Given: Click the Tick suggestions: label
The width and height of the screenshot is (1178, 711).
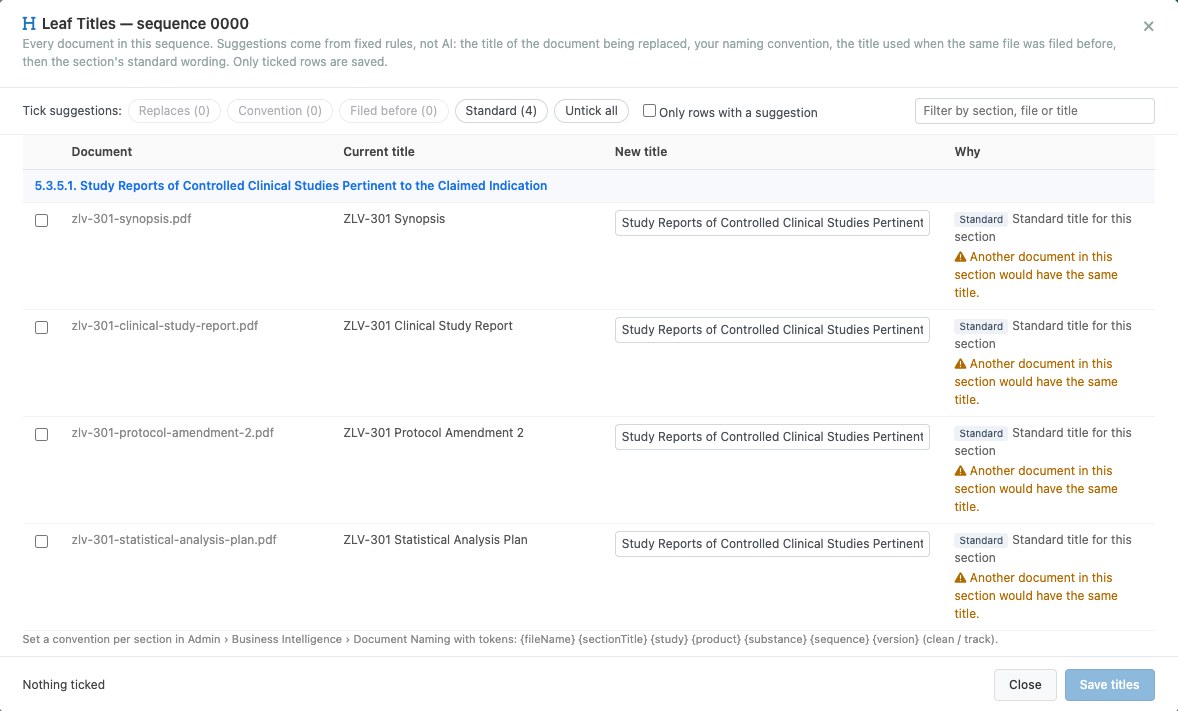Looking at the screenshot, I should 72,111.
